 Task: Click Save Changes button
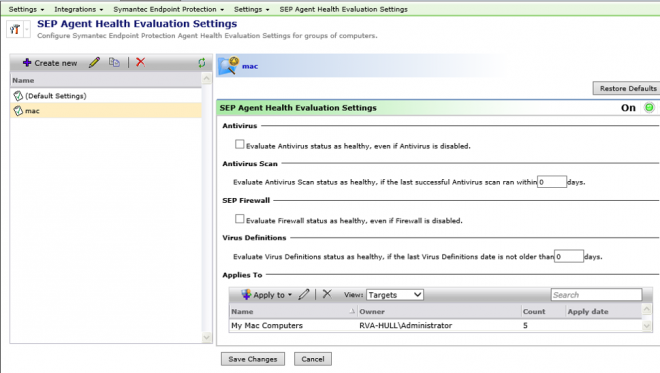click(x=253, y=359)
